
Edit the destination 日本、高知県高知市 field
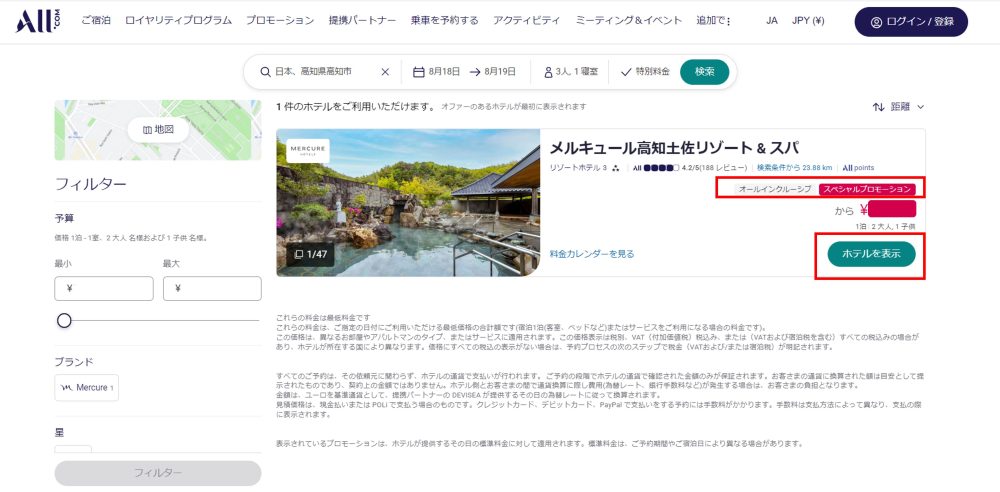(x=313, y=72)
